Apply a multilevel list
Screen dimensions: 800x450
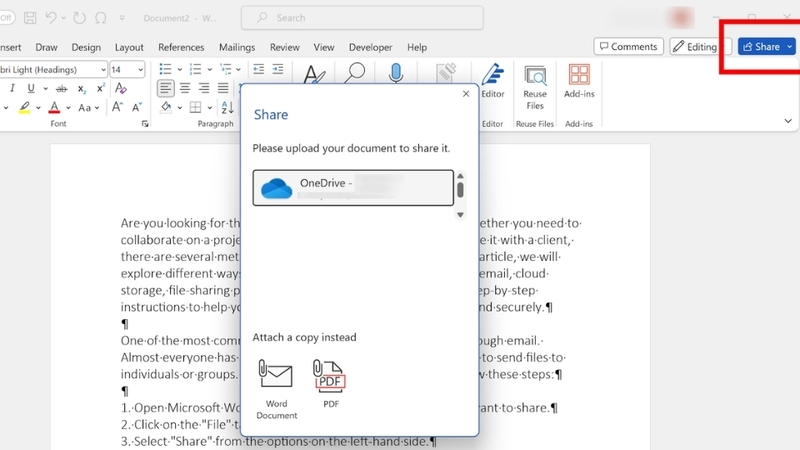226,69
